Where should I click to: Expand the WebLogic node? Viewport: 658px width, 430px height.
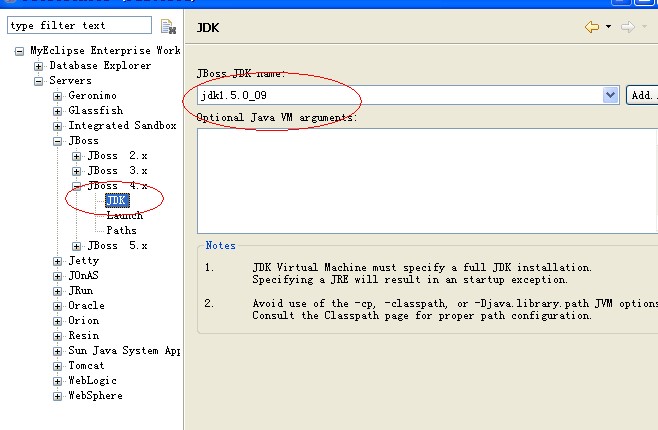coord(57,381)
